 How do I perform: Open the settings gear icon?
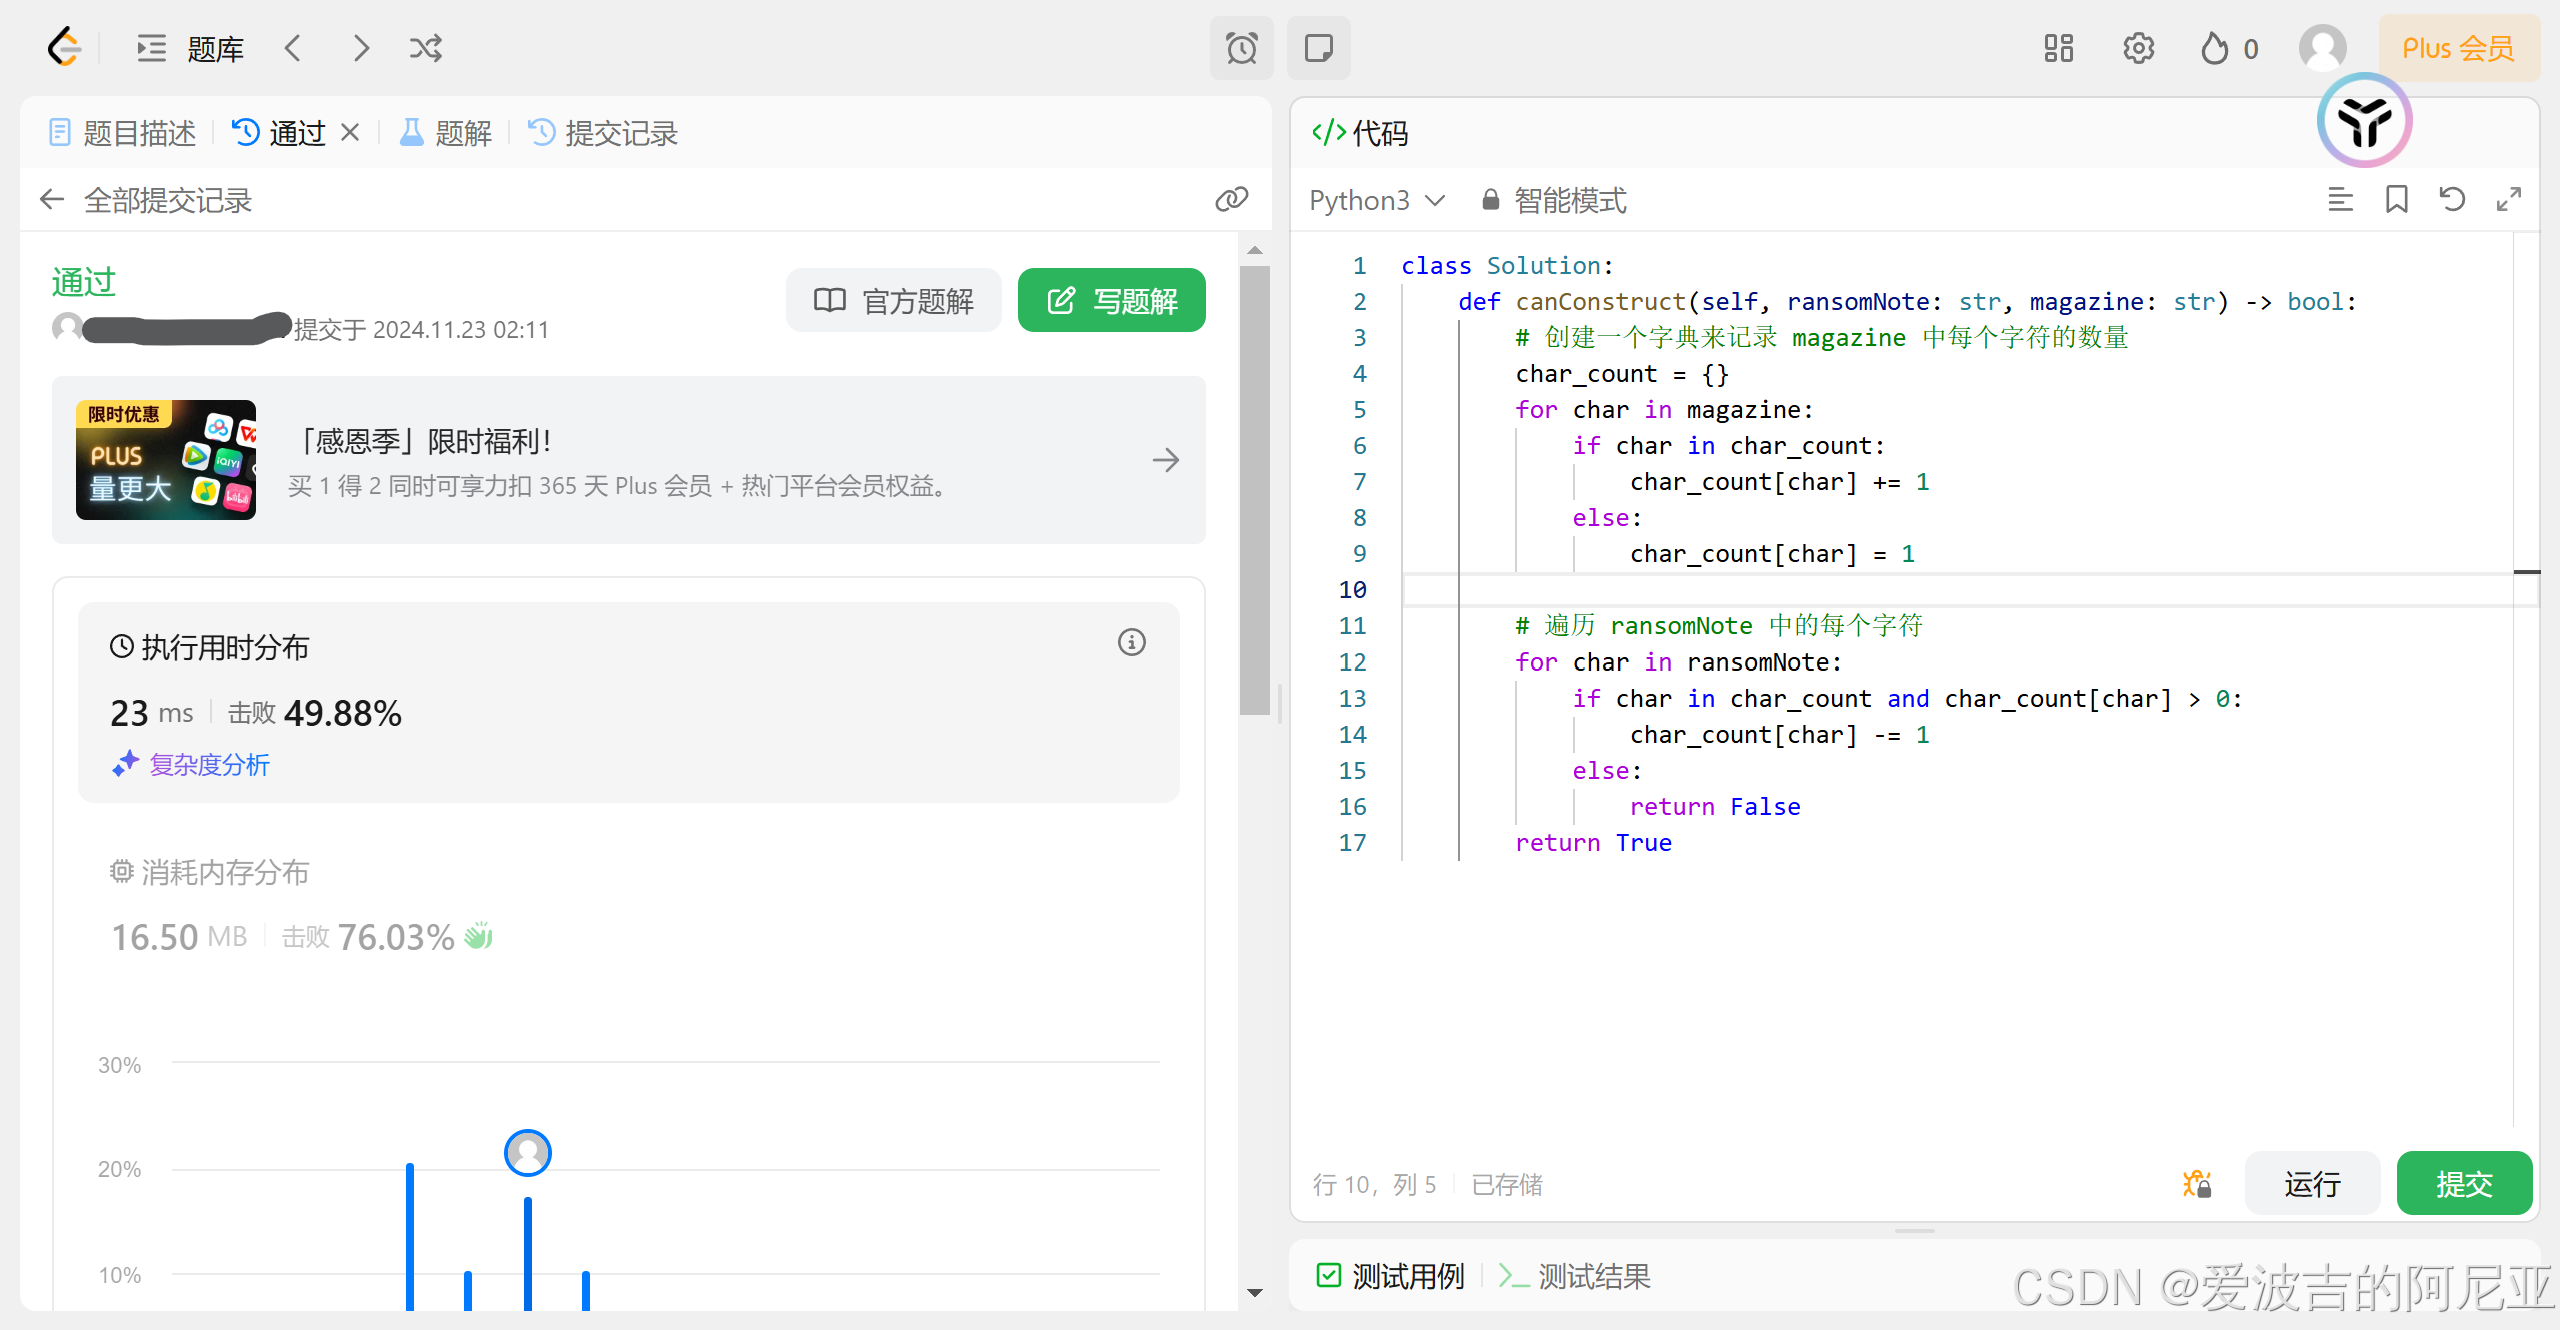(2138, 48)
